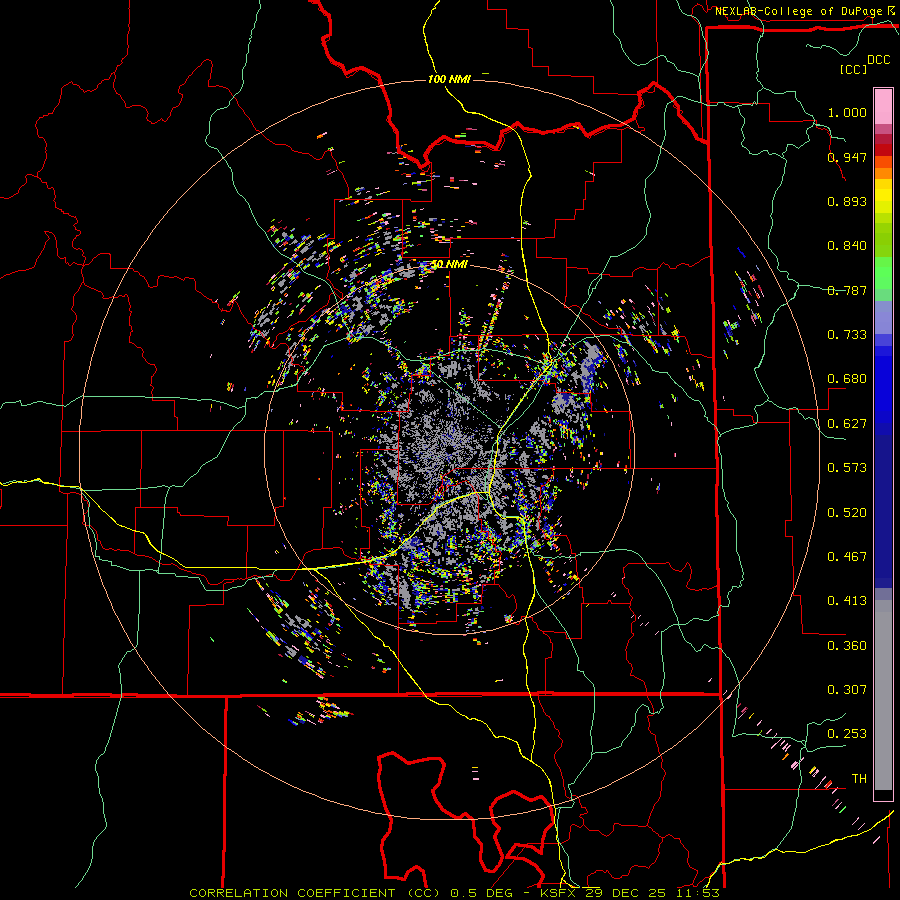Click the 0.573 scale value
The image size is (900, 900).
coord(847,468)
